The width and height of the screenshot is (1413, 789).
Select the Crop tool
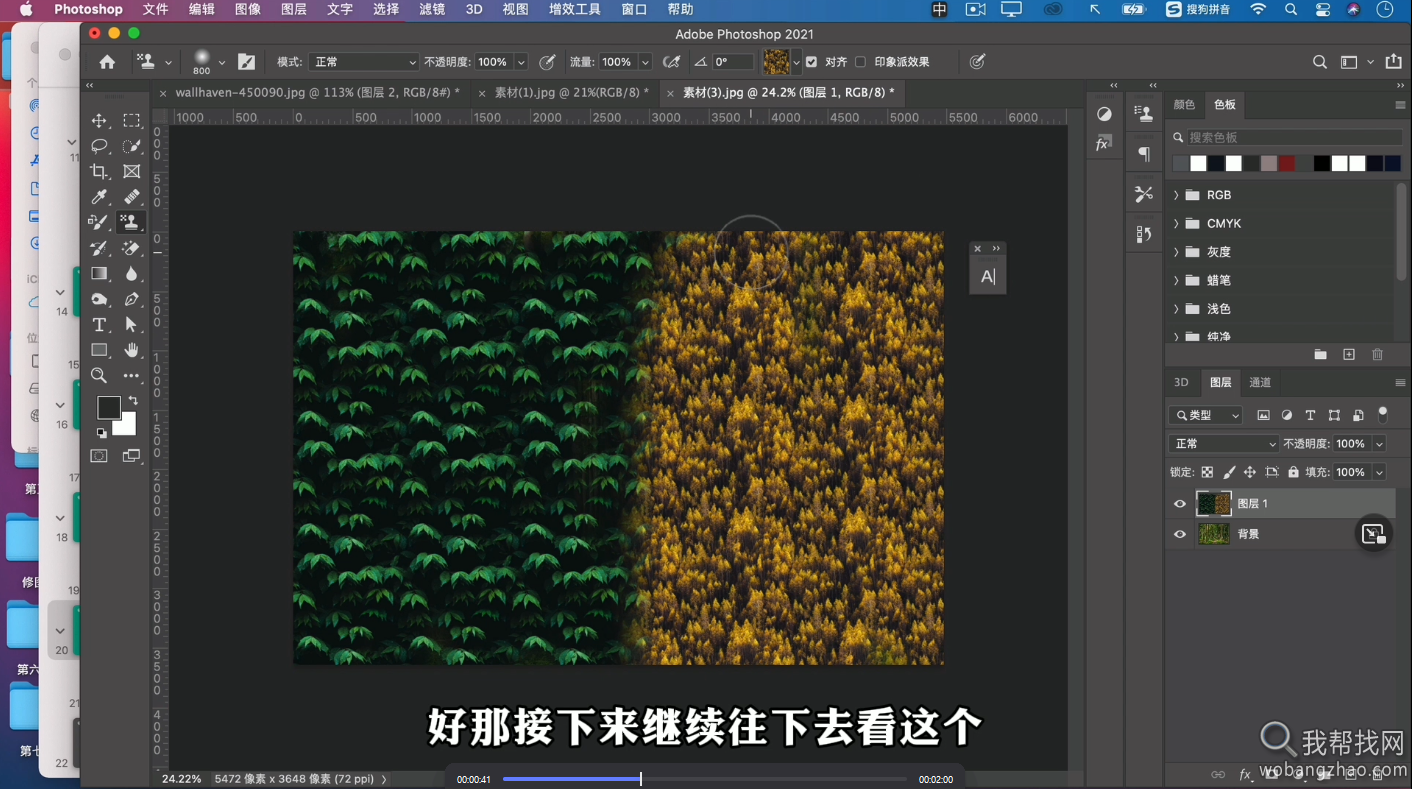[x=99, y=172]
